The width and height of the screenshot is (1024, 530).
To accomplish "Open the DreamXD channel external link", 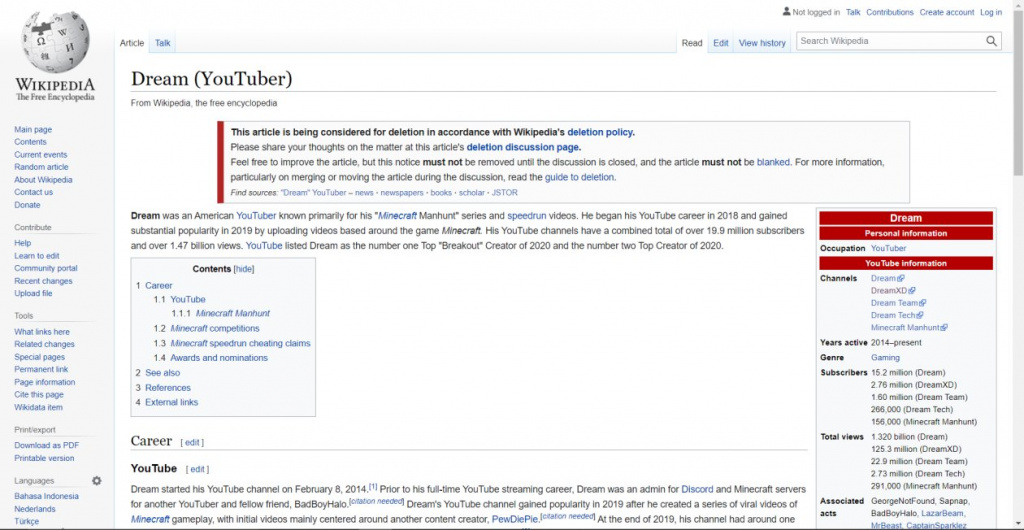I will point(893,290).
